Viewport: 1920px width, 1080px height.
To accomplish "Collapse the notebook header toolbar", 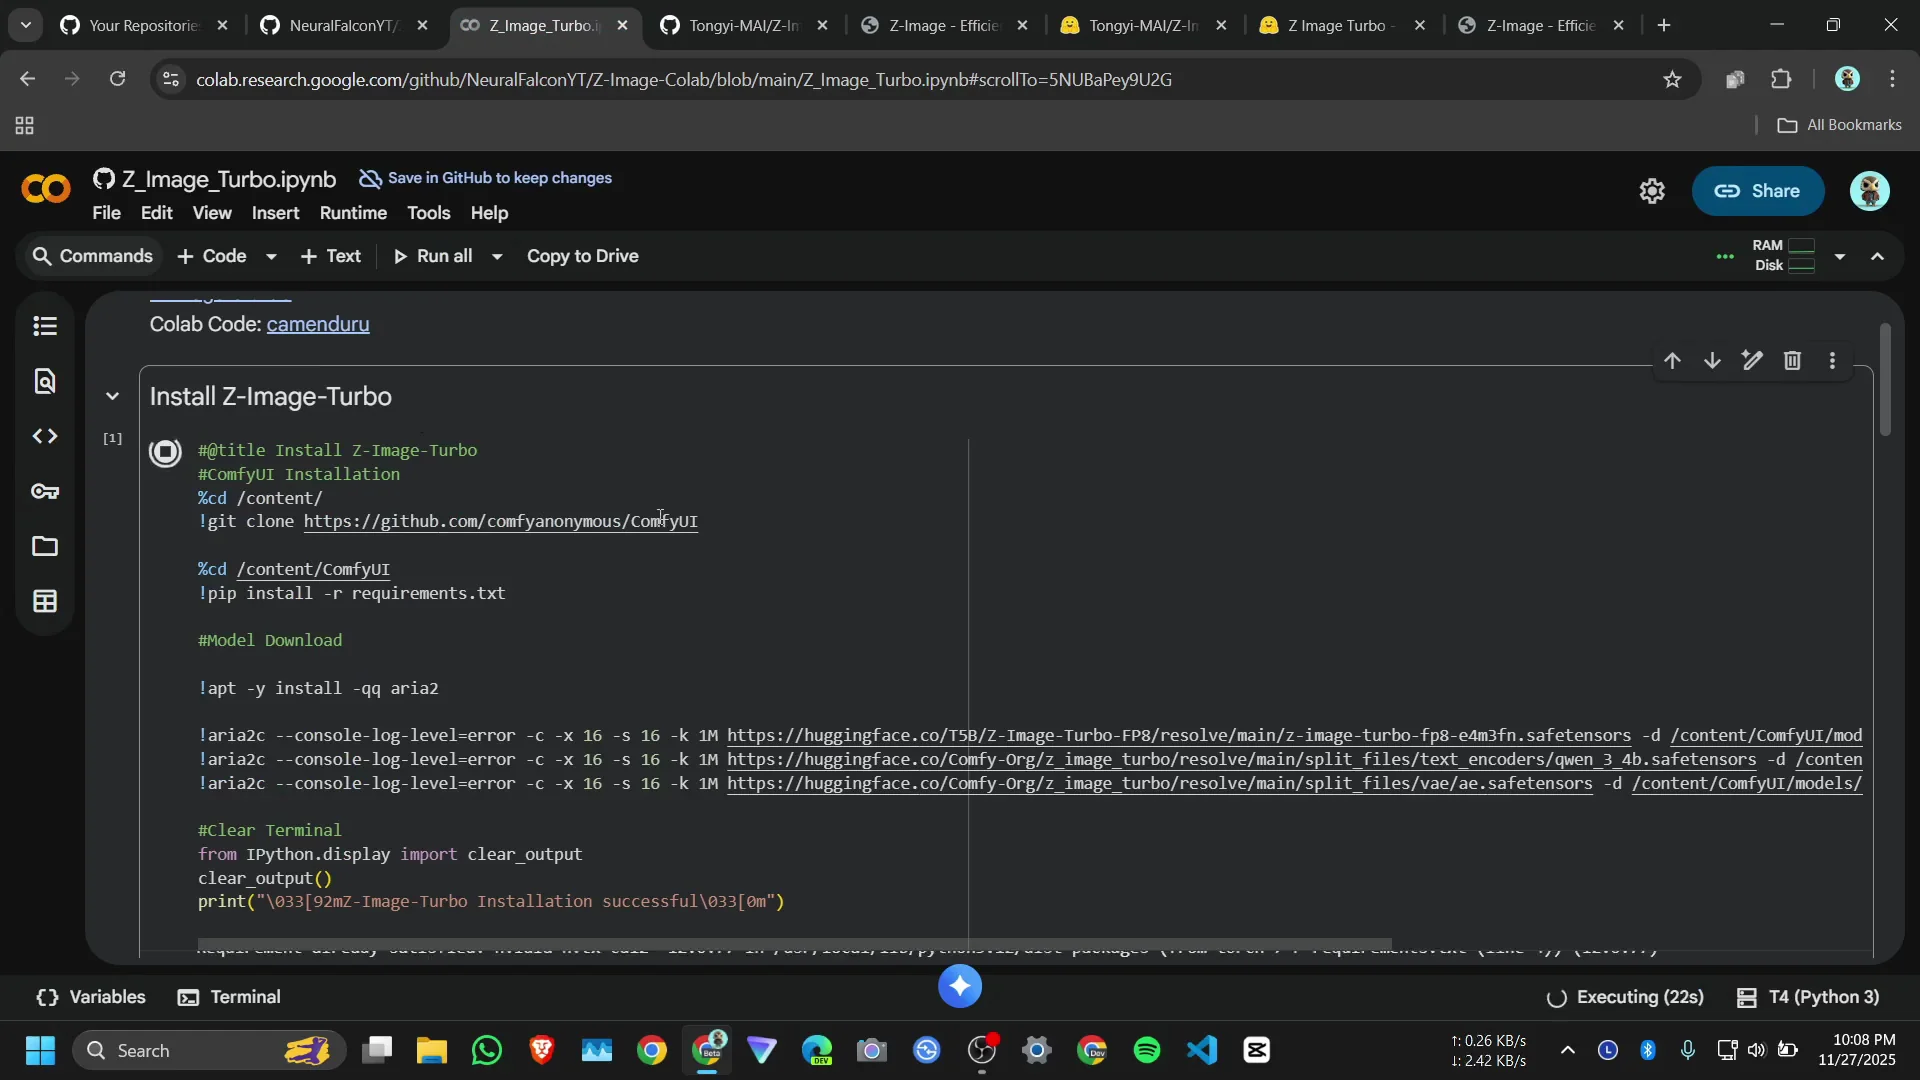I will click(x=1878, y=257).
